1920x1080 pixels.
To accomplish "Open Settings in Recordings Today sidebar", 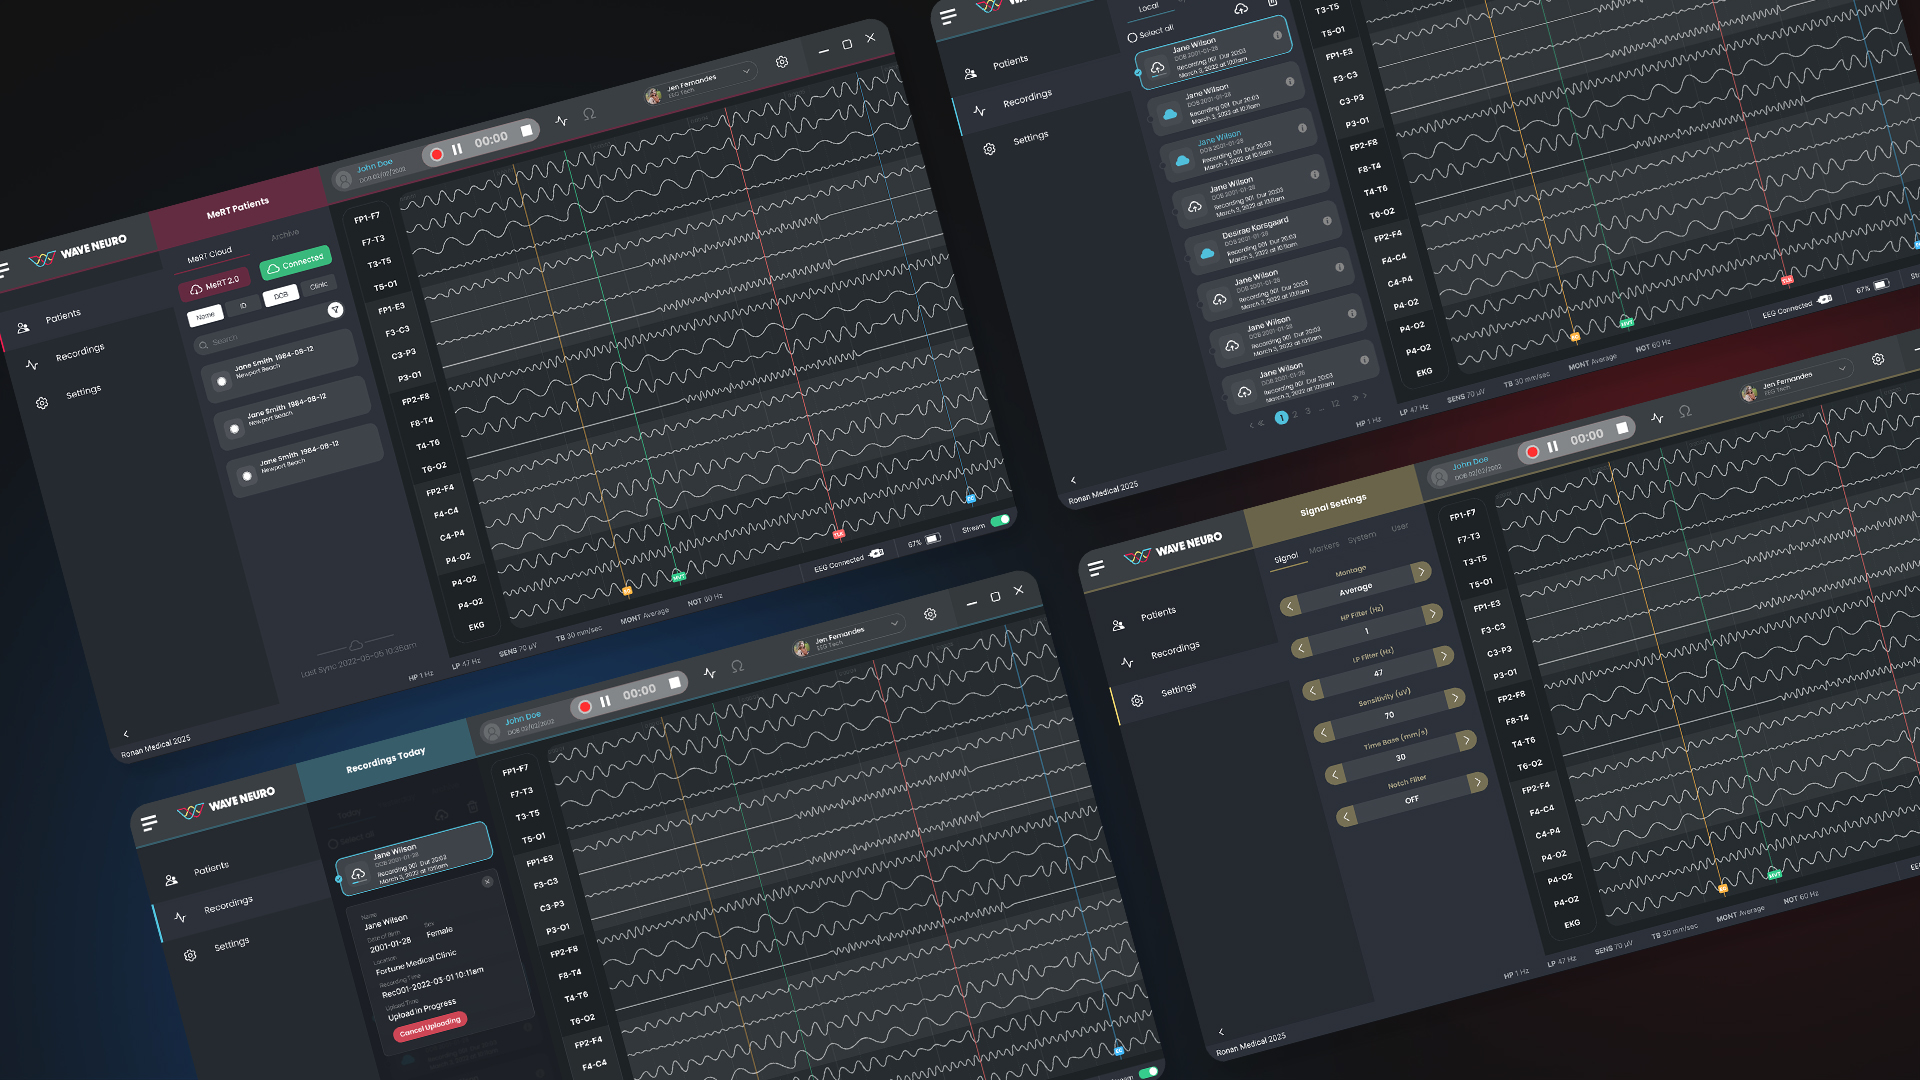I will tap(232, 945).
